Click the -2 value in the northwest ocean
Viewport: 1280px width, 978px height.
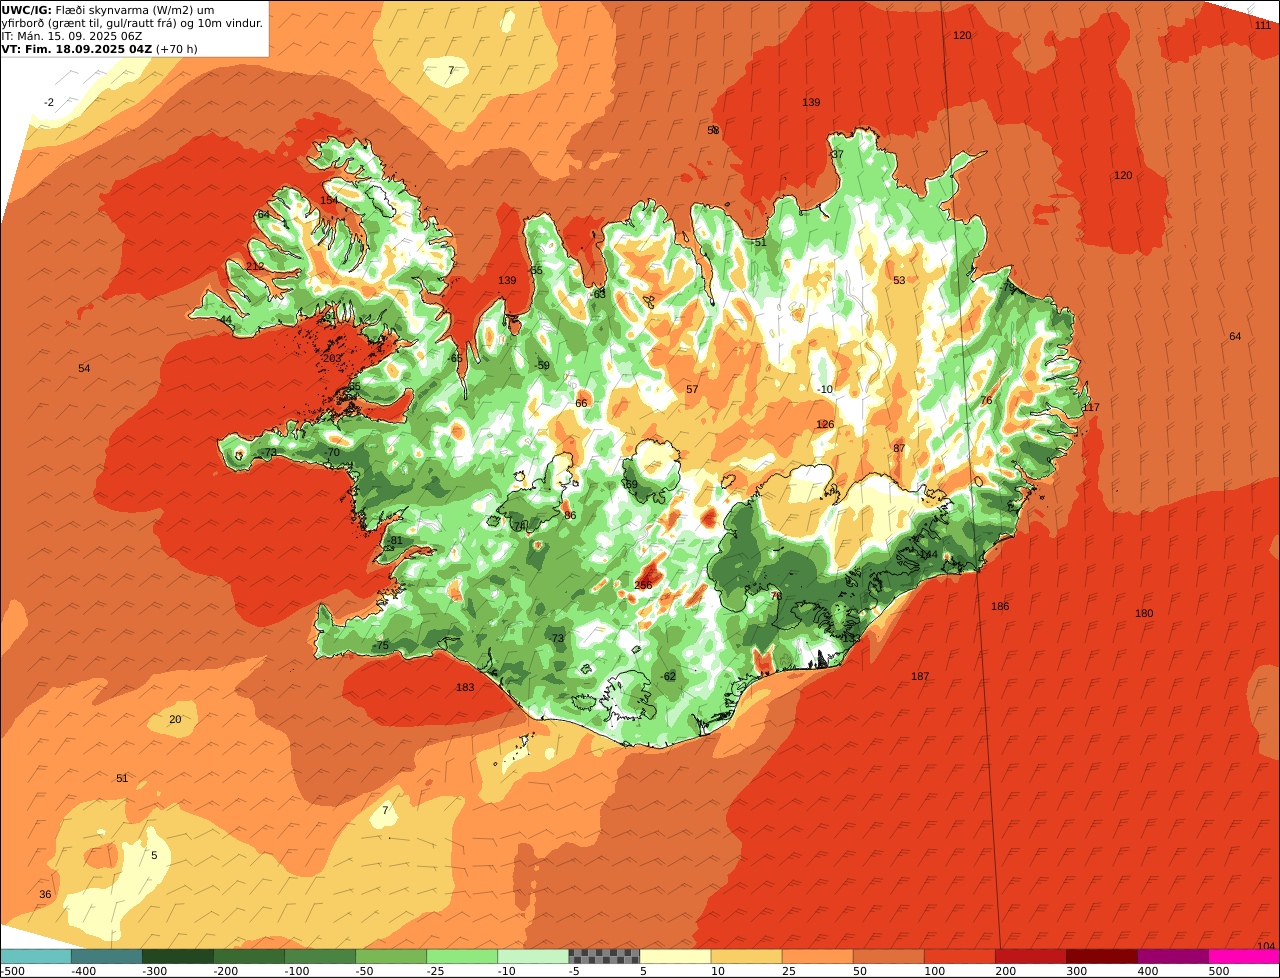[x=49, y=103]
